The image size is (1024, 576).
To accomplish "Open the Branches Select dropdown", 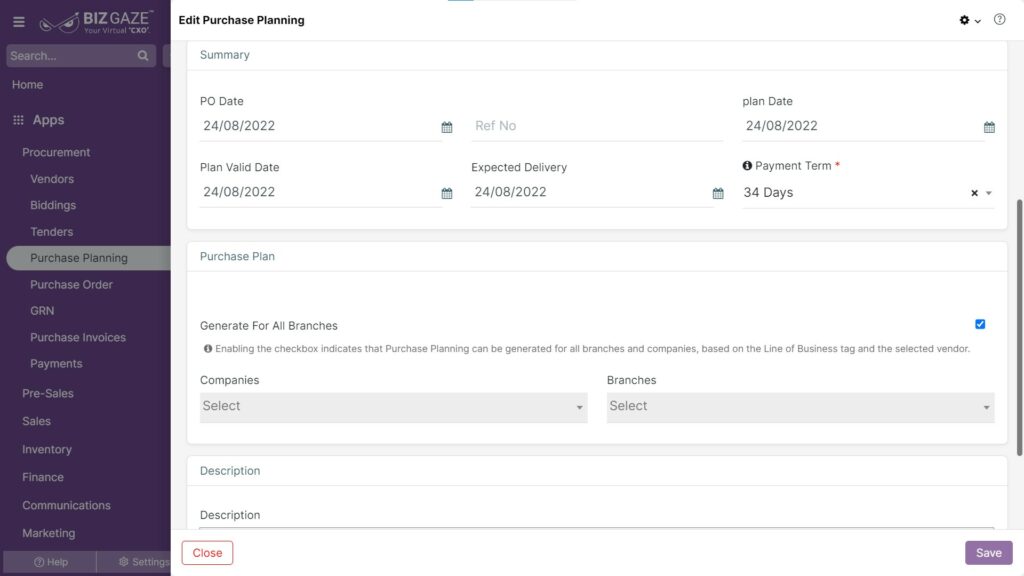I will coord(800,407).
